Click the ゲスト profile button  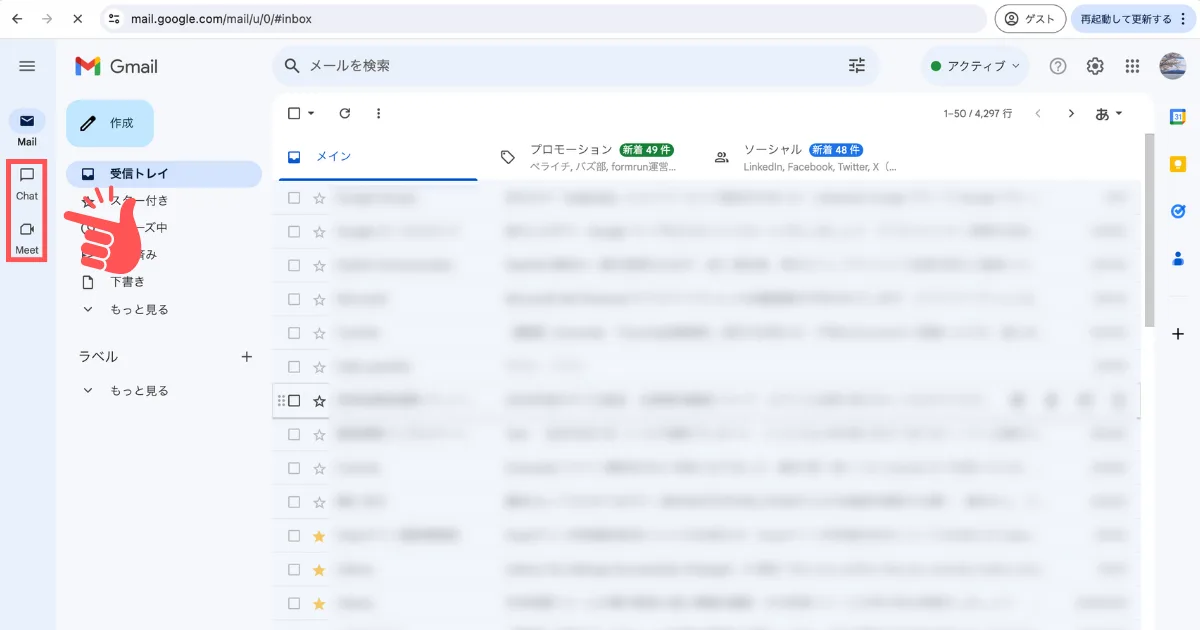click(x=1030, y=18)
